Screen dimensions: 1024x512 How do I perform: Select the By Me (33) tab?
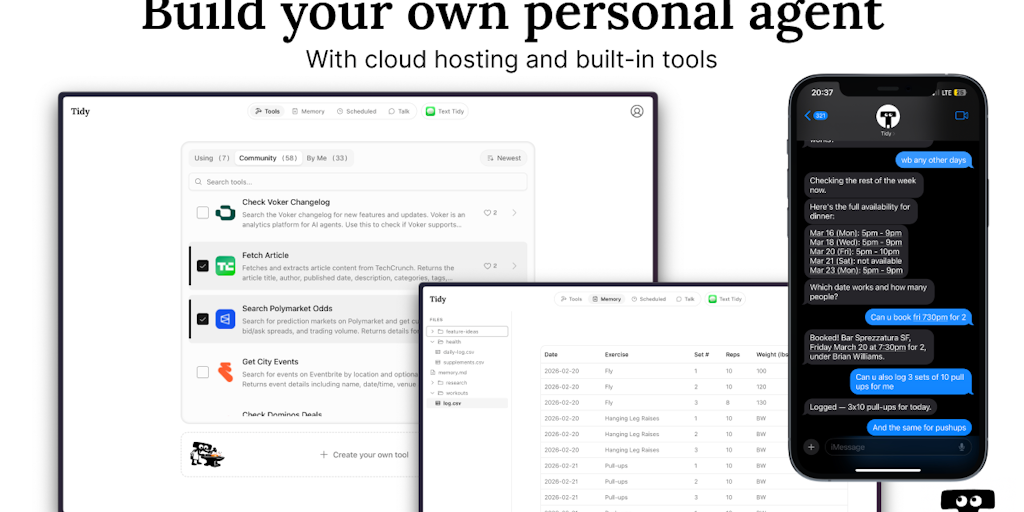click(x=327, y=158)
